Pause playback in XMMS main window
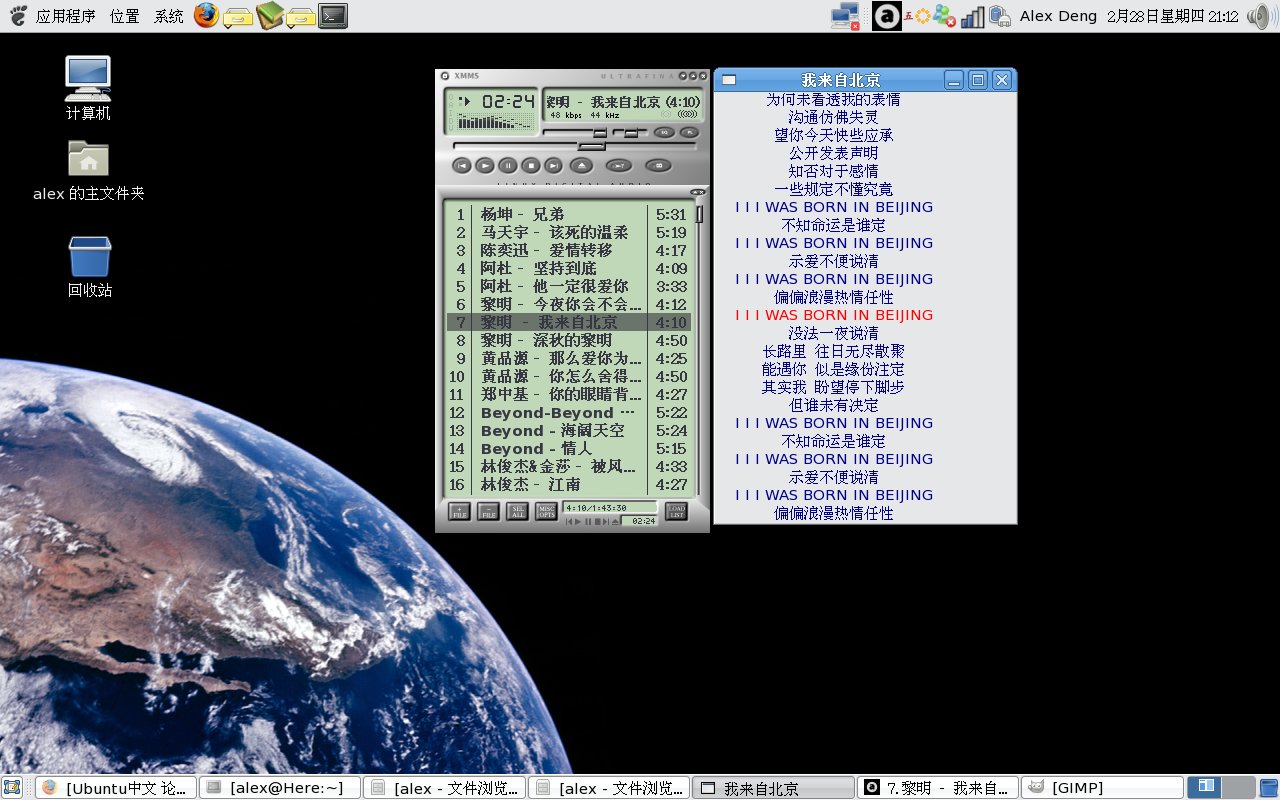 [508, 165]
